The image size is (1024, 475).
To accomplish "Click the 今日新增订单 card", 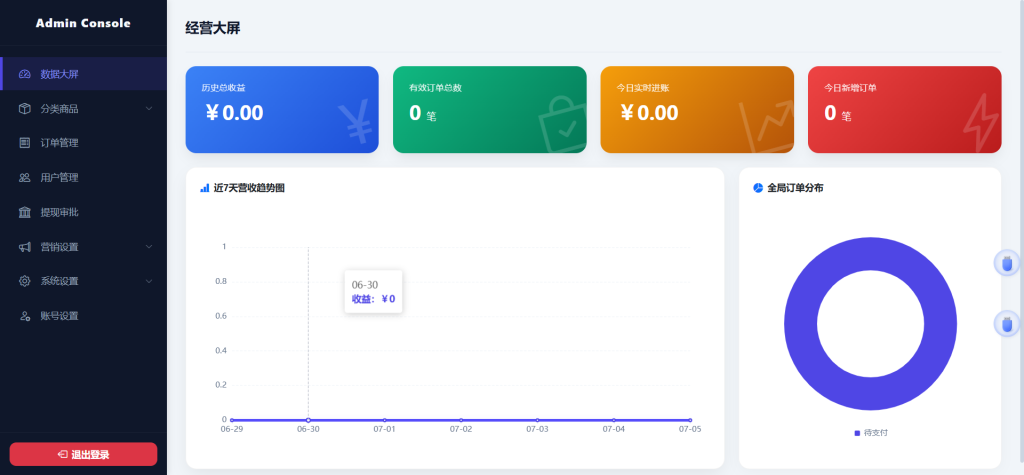I will pos(904,110).
